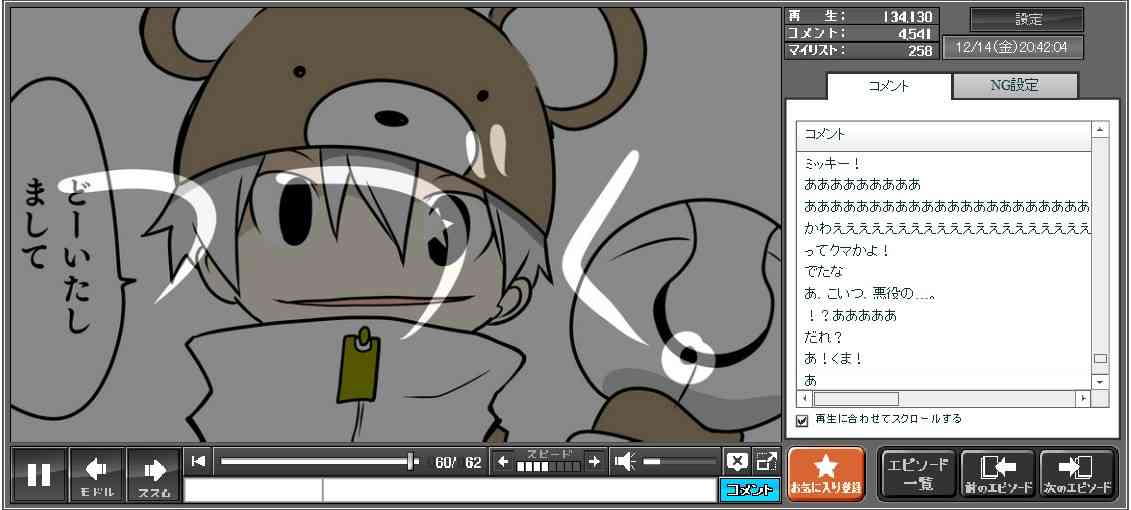Viewport: 1131px width, 510px height.
Task: Hide on-screen comments with the X bubble icon
Action: pyautogui.click(x=737, y=461)
